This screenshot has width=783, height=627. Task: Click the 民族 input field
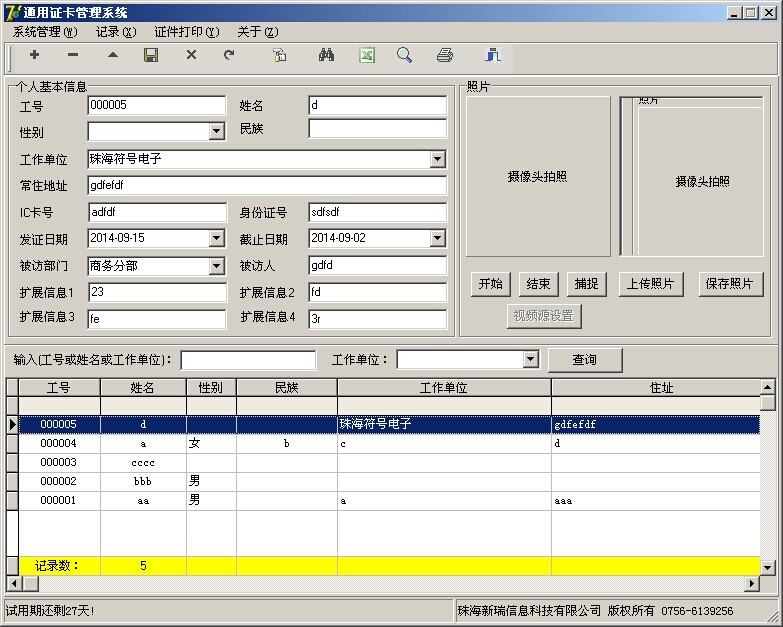coord(378,129)
